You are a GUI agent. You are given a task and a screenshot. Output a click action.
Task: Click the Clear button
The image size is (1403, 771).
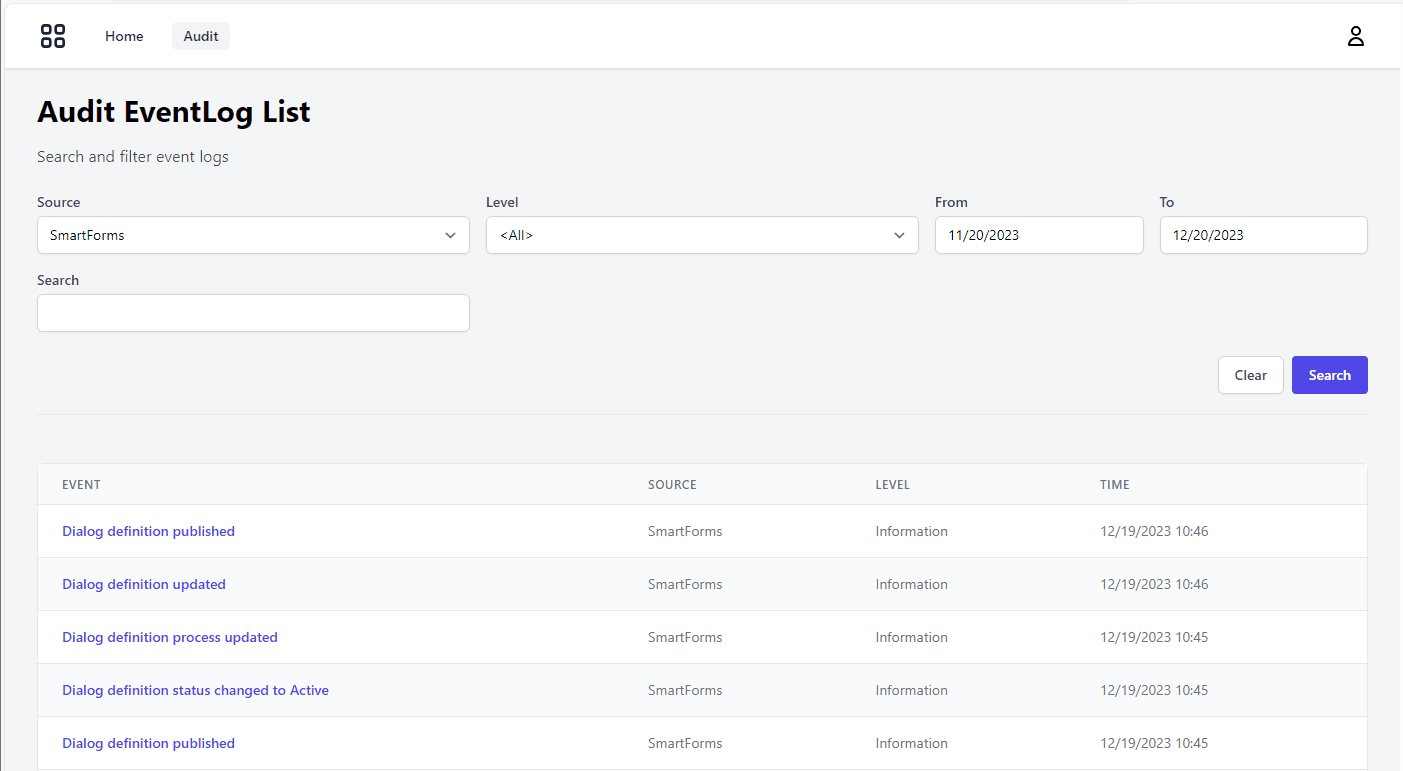[1250, 374]
